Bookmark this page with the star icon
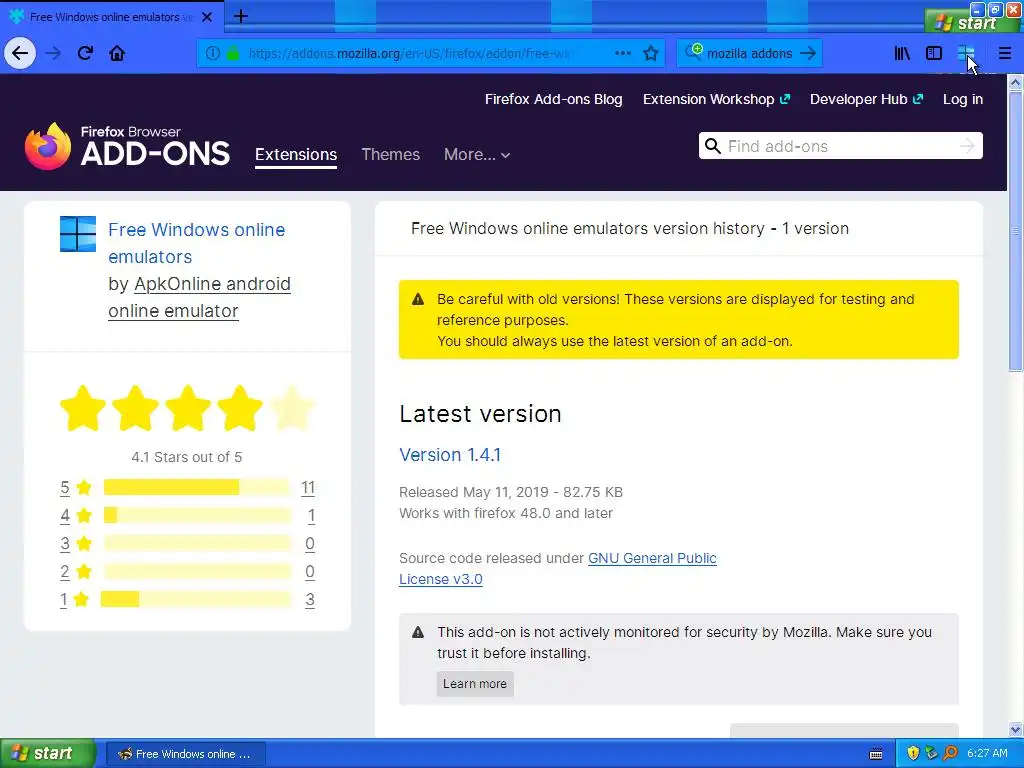The height and width of the screenshot is (768, 1024). point(650,53)
